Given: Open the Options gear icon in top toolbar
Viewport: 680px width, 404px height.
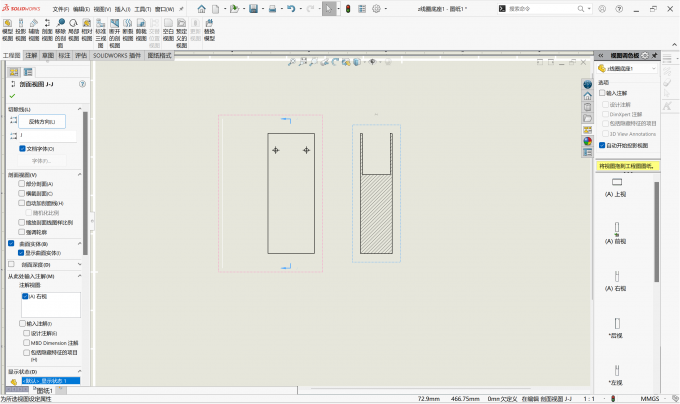Looking at the screenshot, I should pos(376,9).
